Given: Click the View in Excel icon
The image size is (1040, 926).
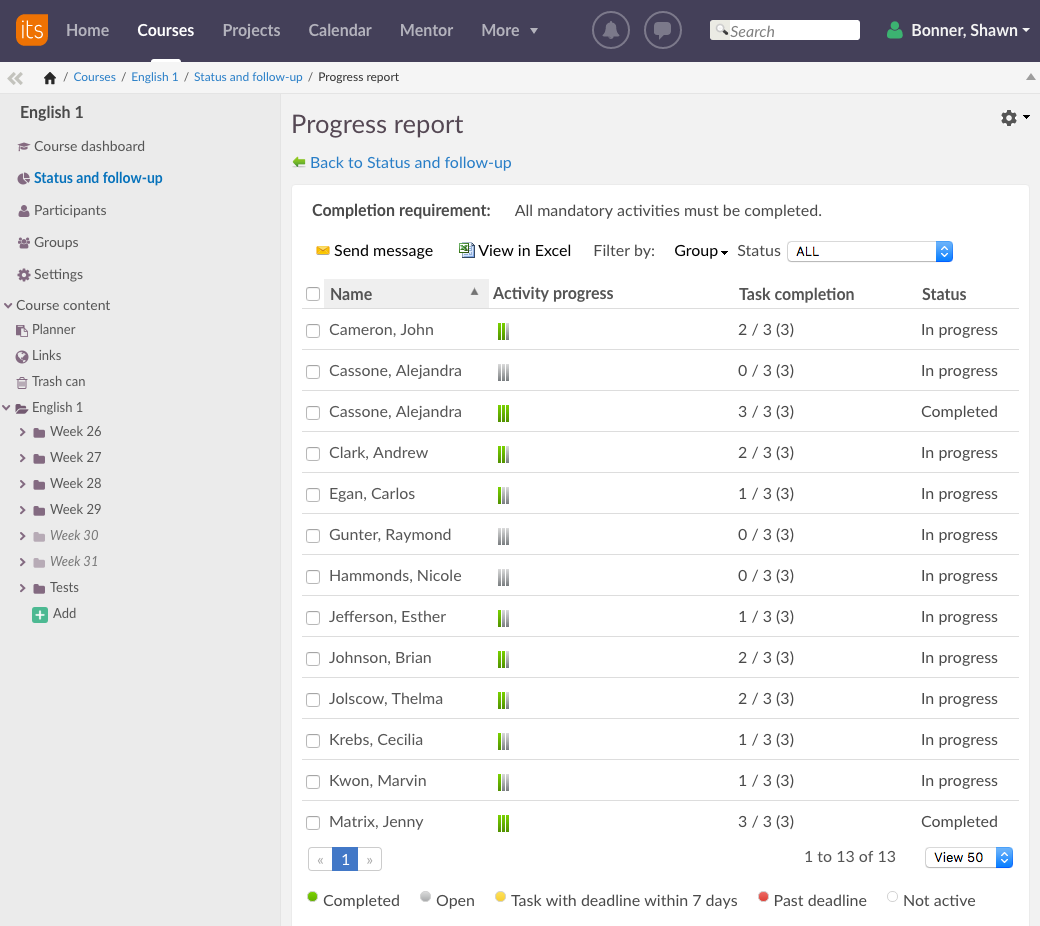Looking at the screenshot, I should coord(466,251).
